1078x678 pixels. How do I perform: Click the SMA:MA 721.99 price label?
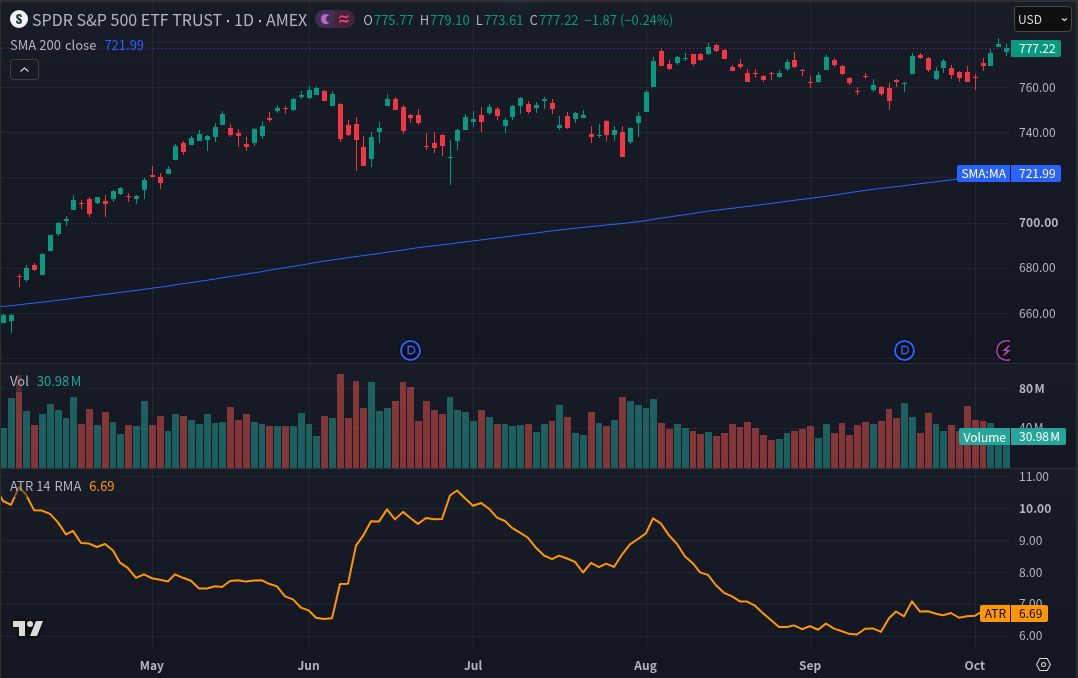click(1009, 173)
